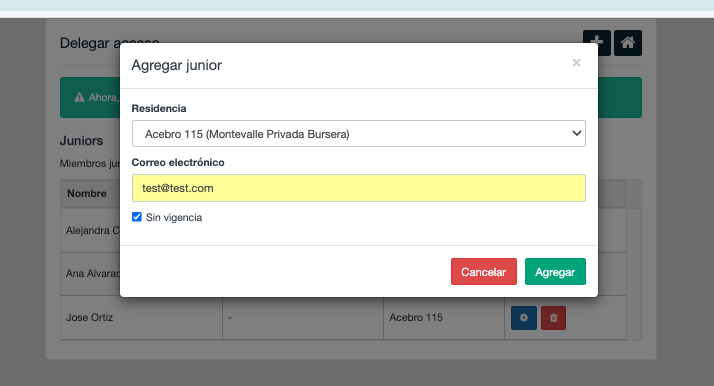This screenshot has height=386, width=714.
Task: Select the Jose Ortiz name cell
Action: [142, 318]
